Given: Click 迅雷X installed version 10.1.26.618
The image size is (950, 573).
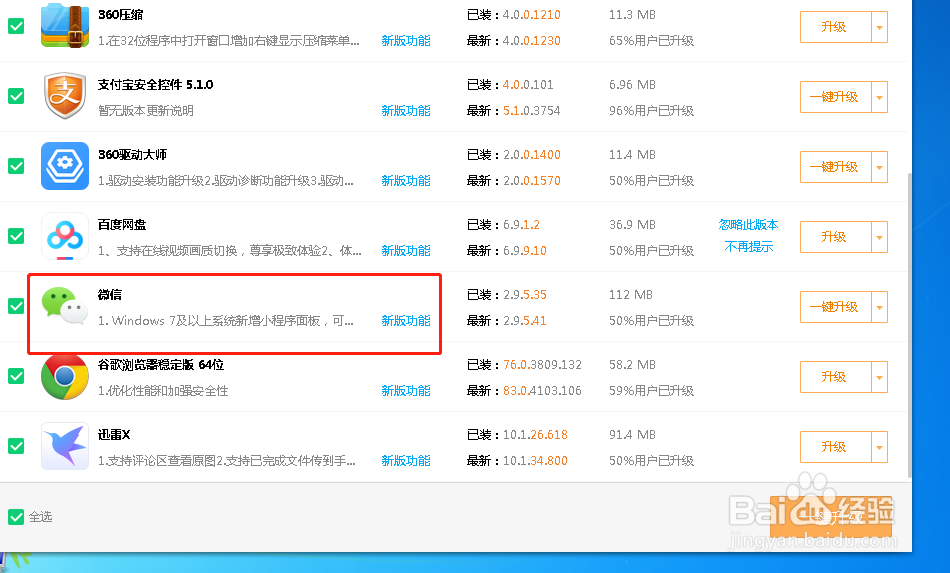Looking at the screenshot, I should (x=535, y=435).
